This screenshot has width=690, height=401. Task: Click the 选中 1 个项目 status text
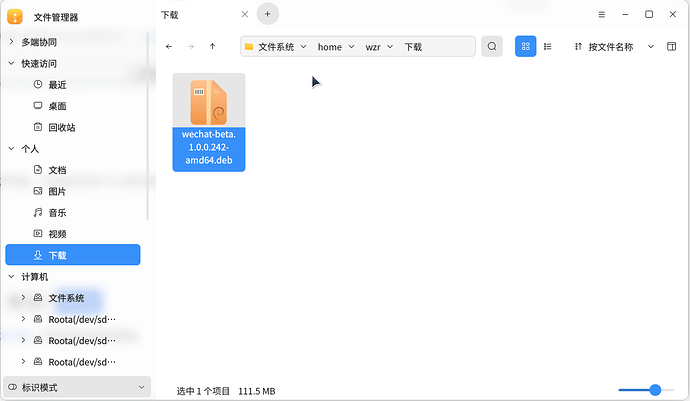[203, 391]
